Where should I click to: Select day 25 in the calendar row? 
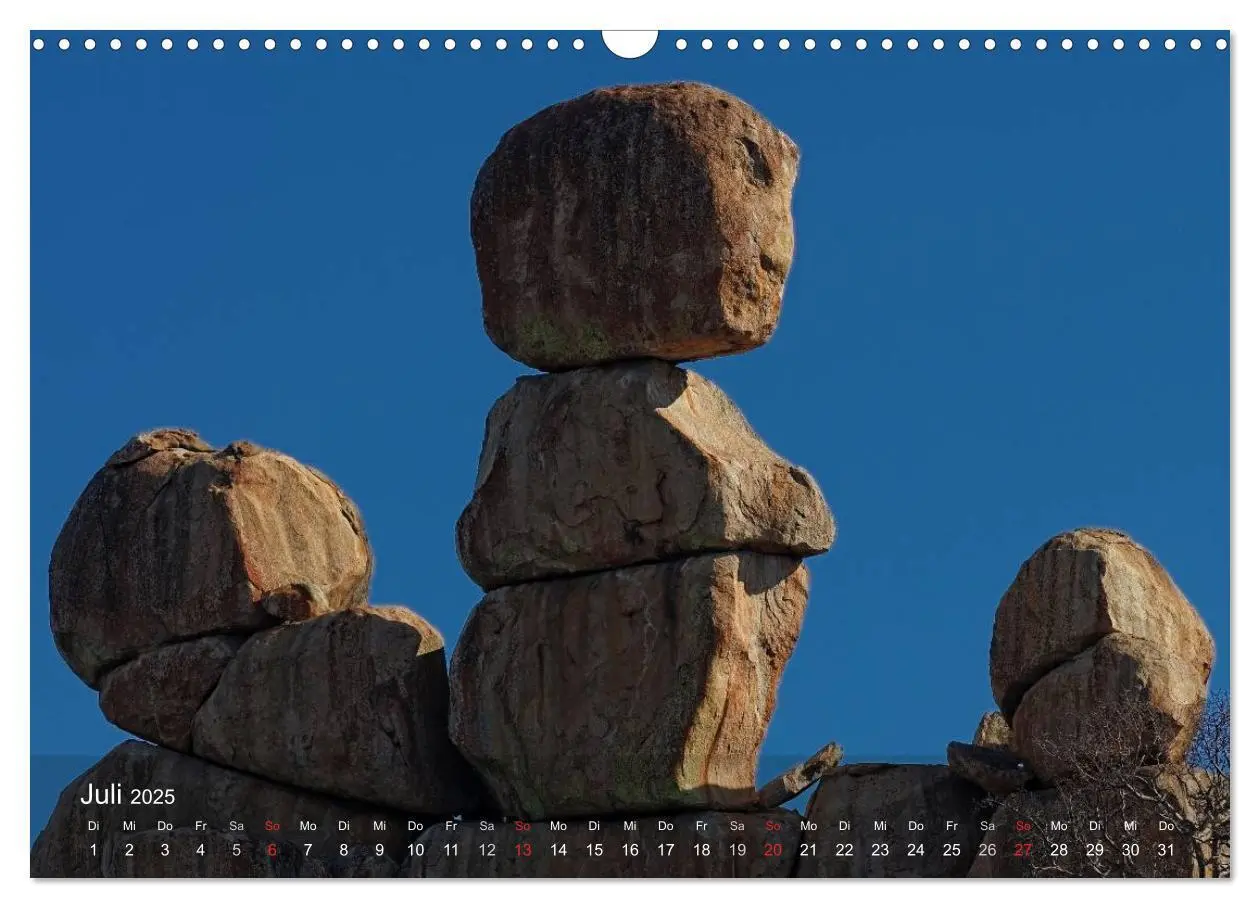pos(952,850)
